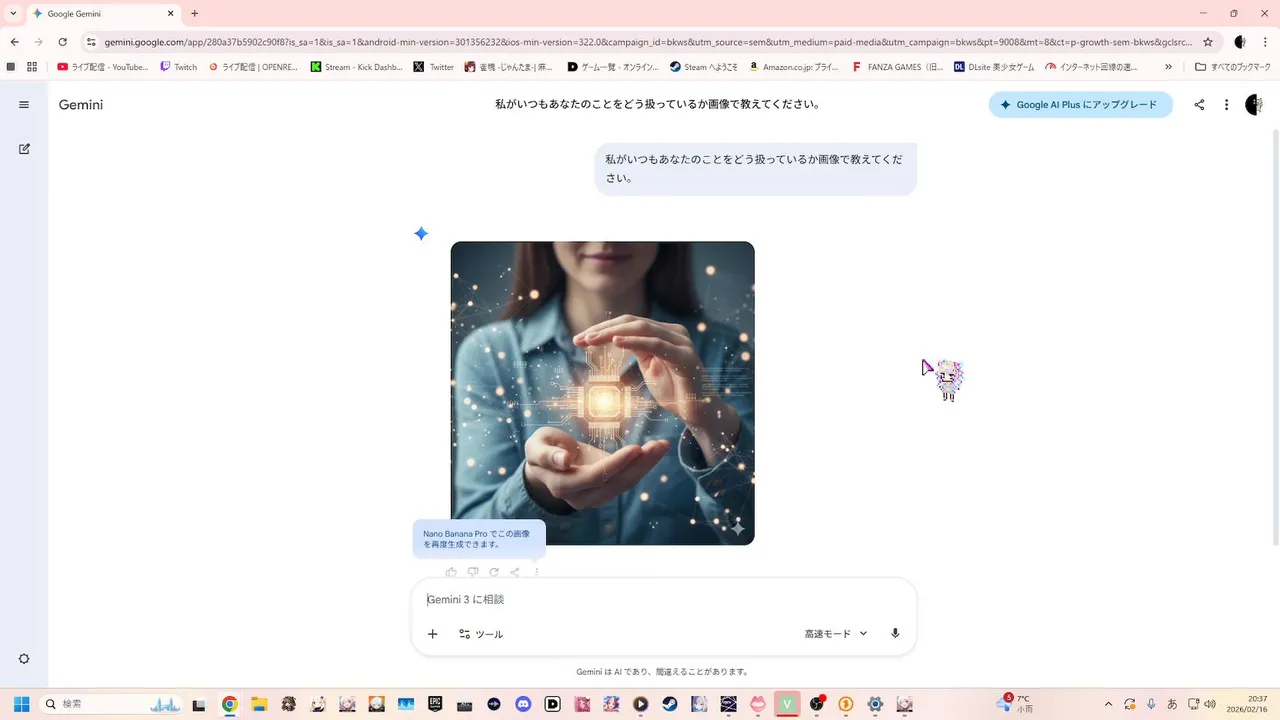Open the apps grid in the bookmarks bar
The width and height of the screenshot is (1280, 720).
[32, 67]
